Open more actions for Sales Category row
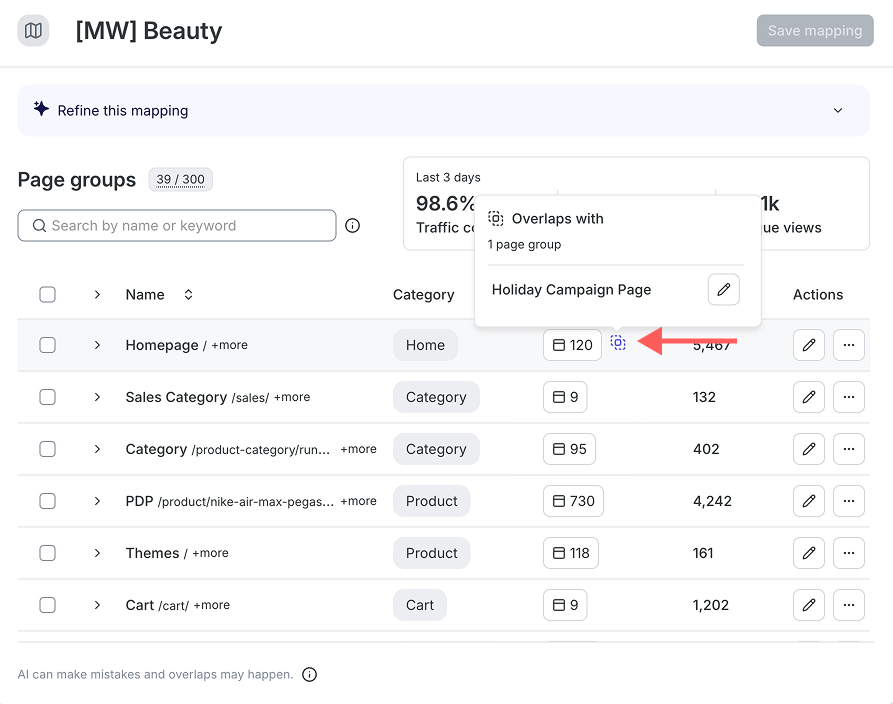 click(x=849, y=396)
